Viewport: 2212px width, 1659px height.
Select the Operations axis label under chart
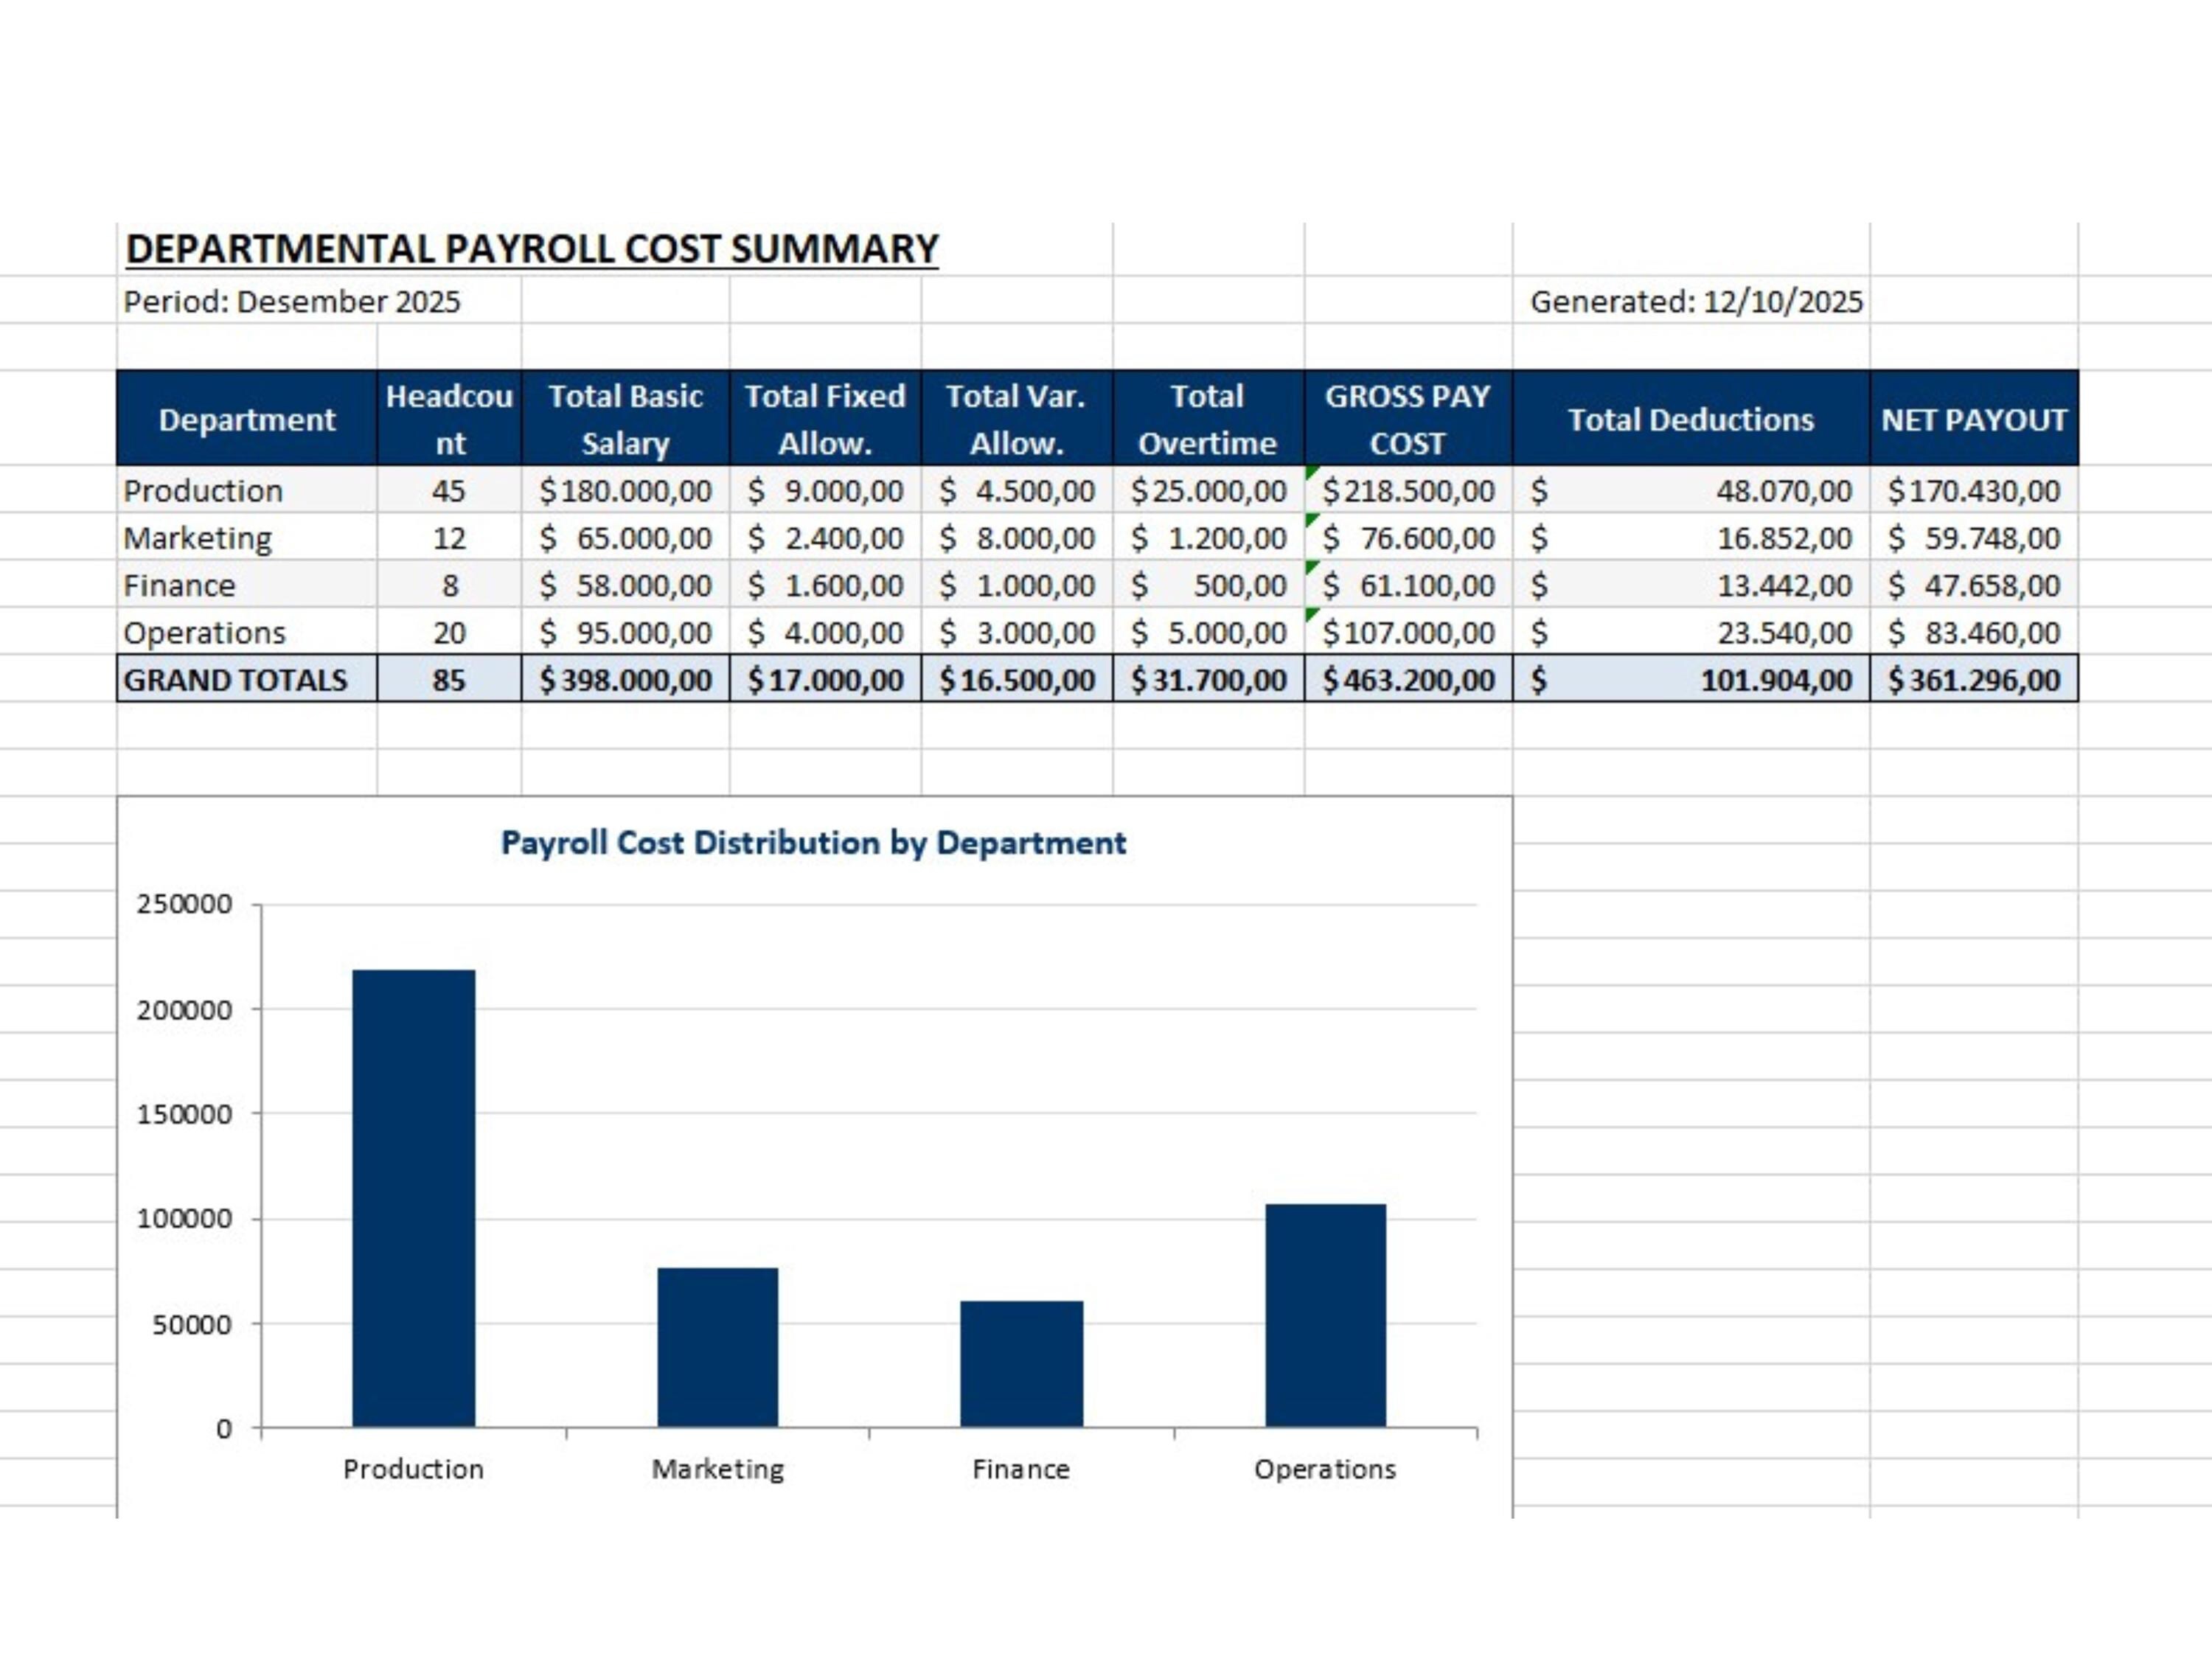click(1325, 1469)
